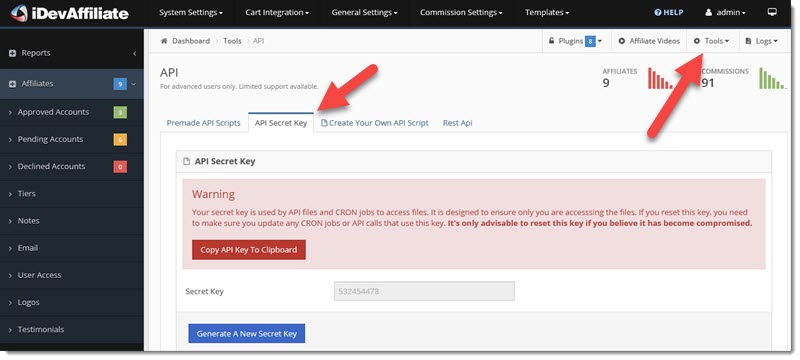Viewport: 800px width, 360px height.
Task: Click the red badge on Declined Accounts
Action: 120,166
